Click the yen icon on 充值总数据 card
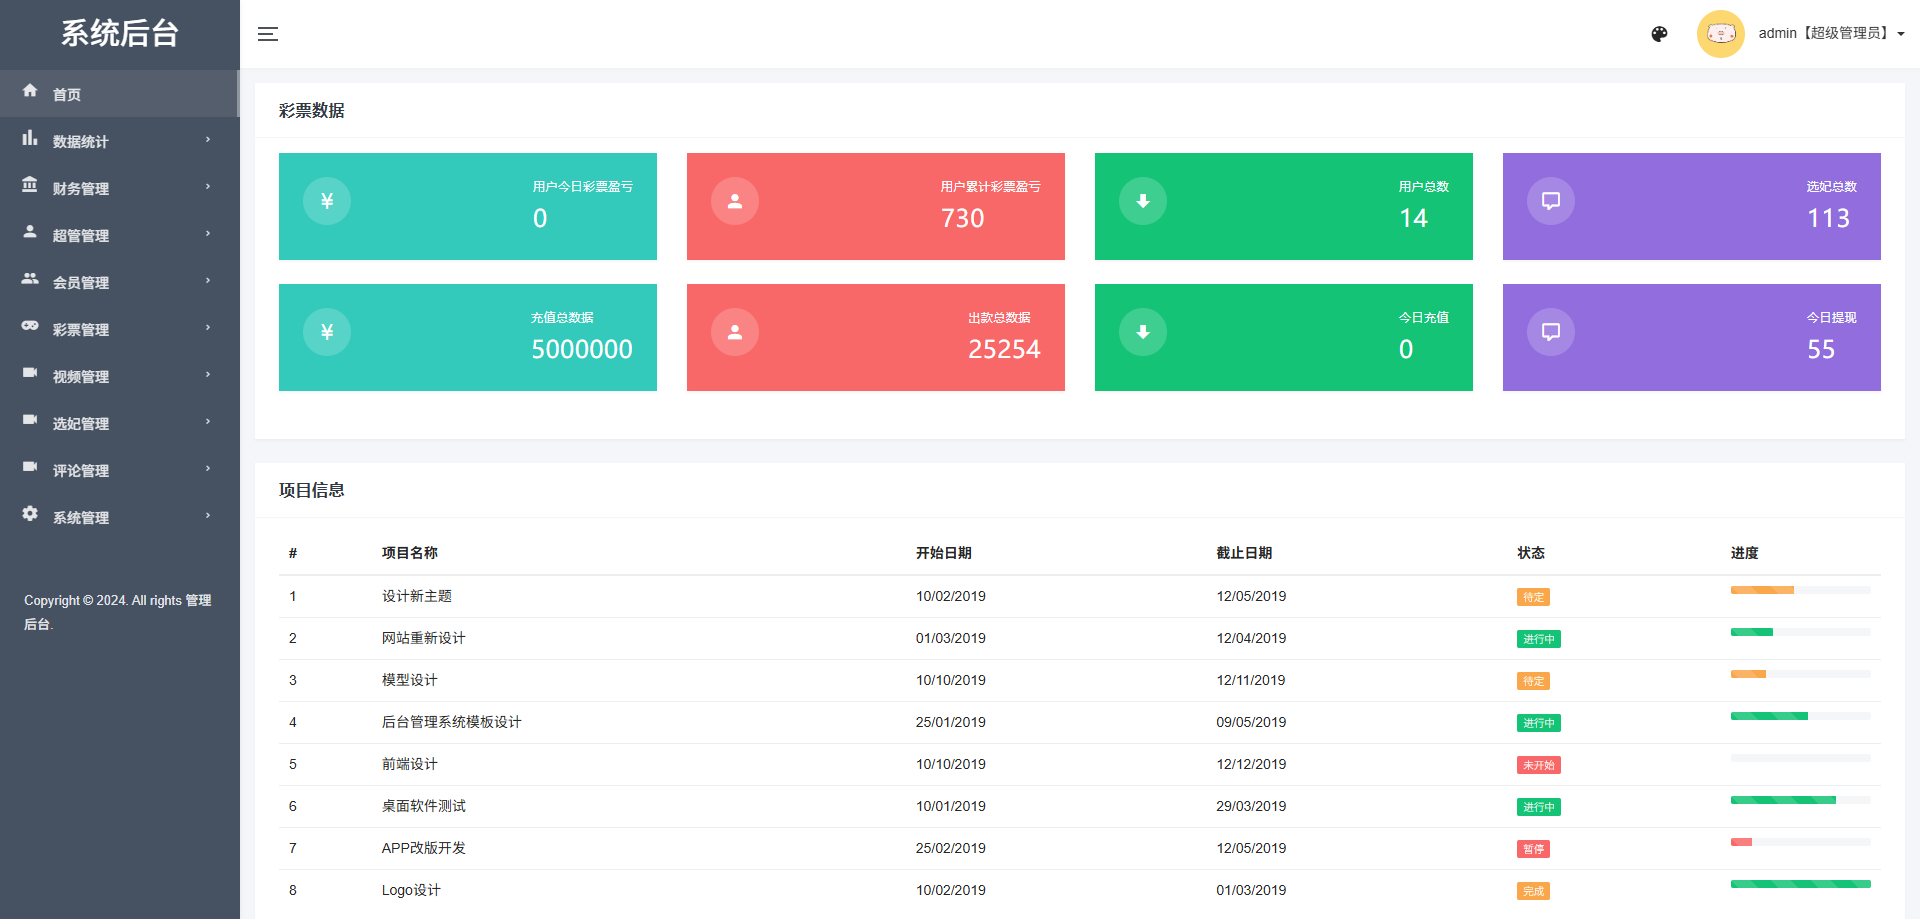Screen dimensions: 1920x919 [327, 332]
